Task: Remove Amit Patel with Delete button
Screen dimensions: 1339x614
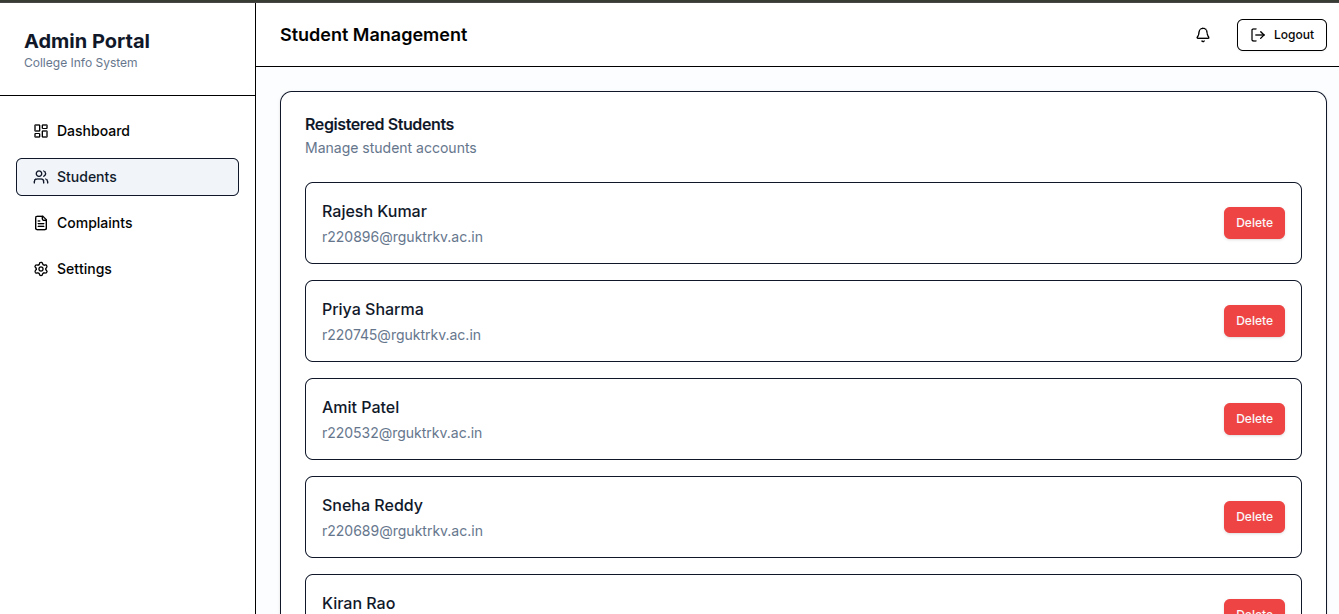Action: click(x=1254, y=419)
